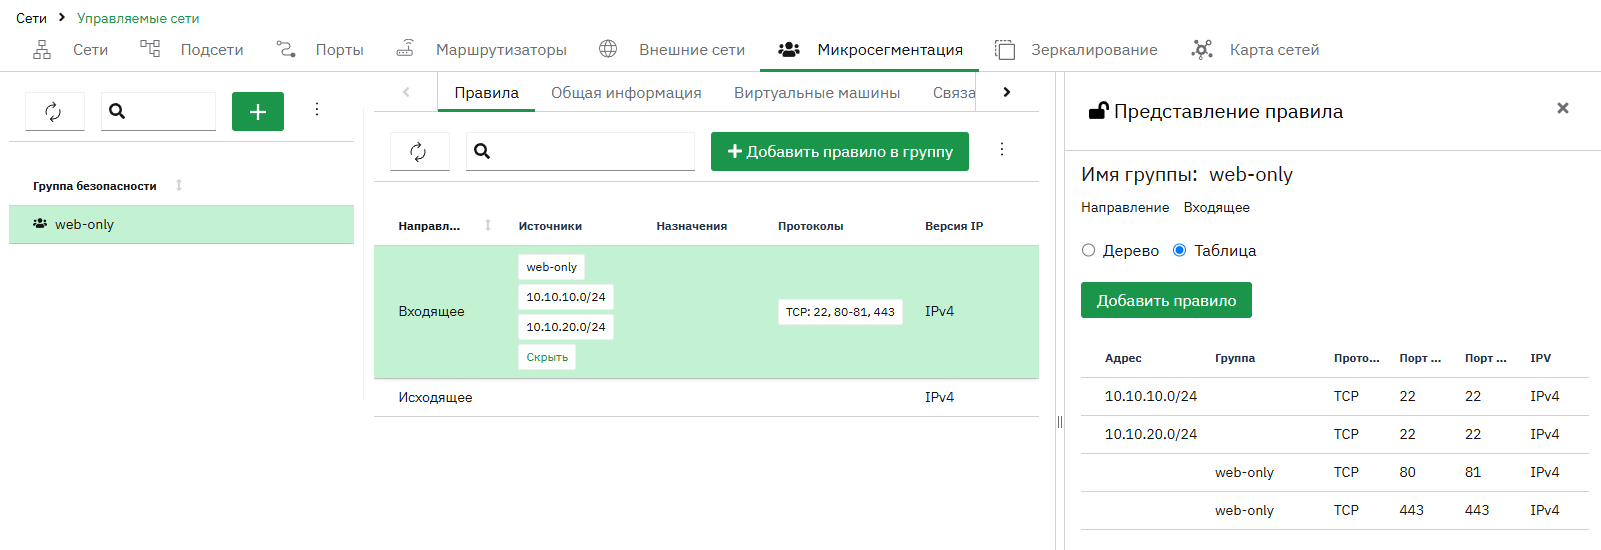
Task: Click the rules search input field
Action: [x=580, y=151]
